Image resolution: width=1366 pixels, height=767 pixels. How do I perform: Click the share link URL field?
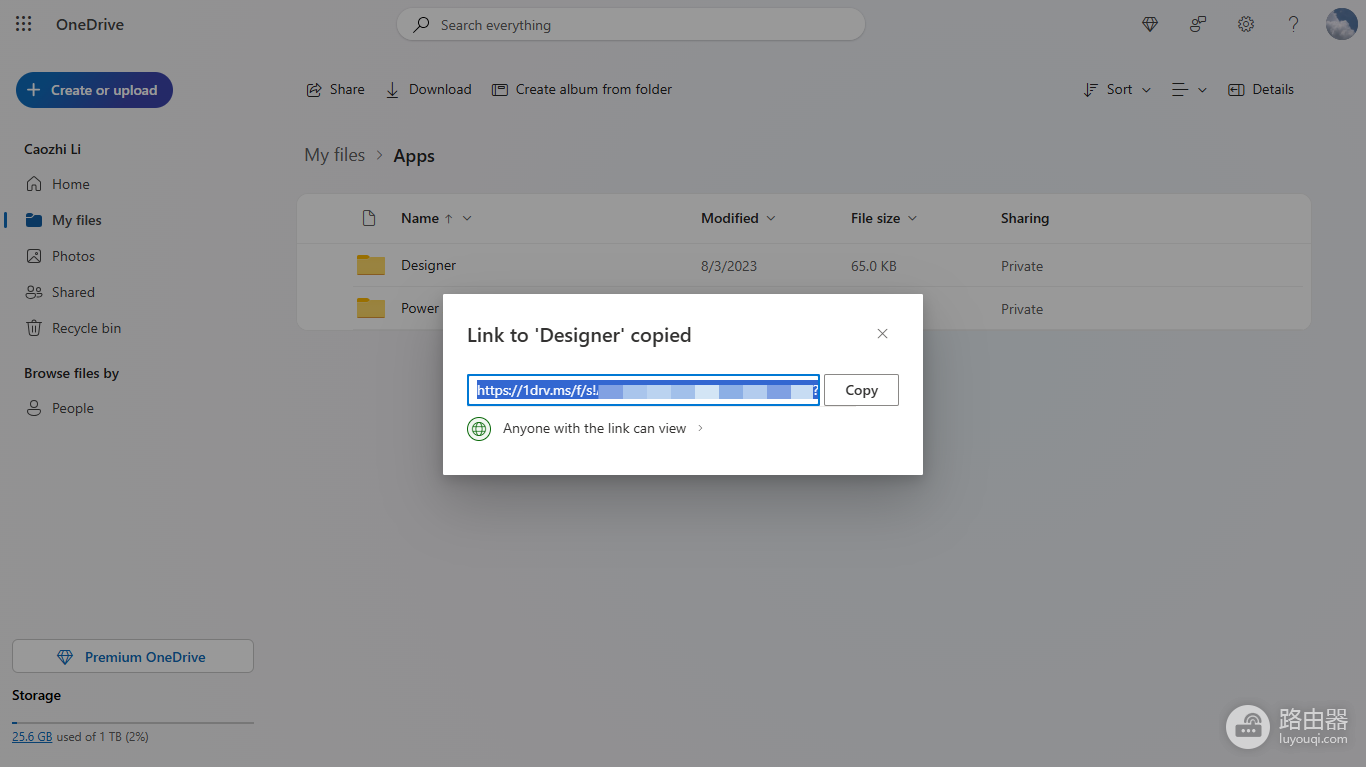(x=643, y=390)
